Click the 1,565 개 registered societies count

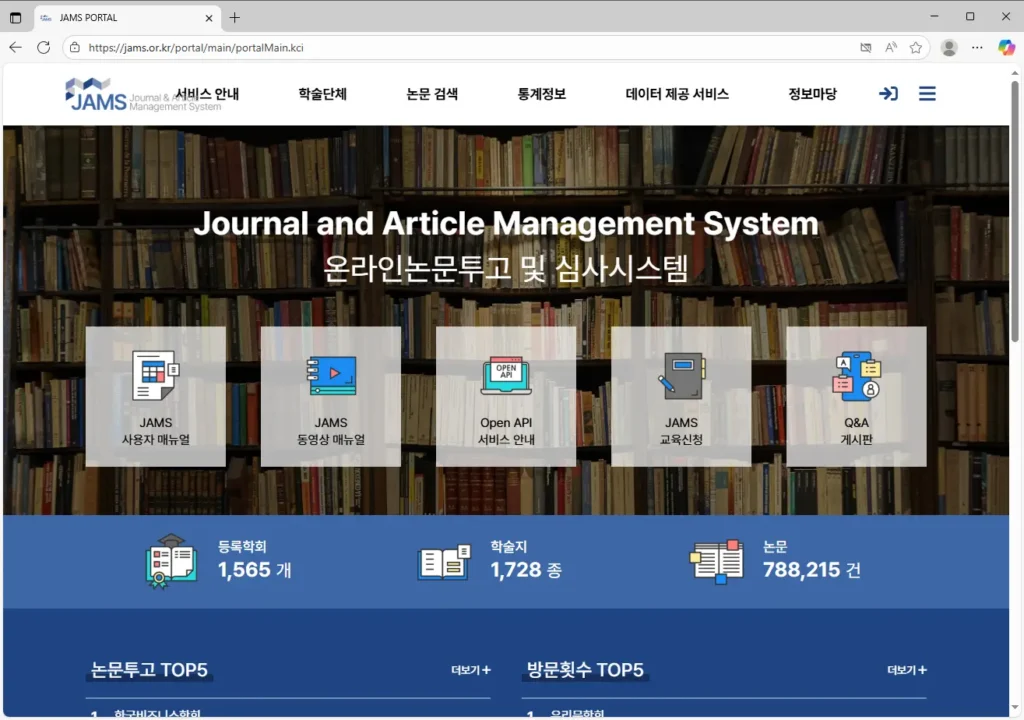click(255, 570)
